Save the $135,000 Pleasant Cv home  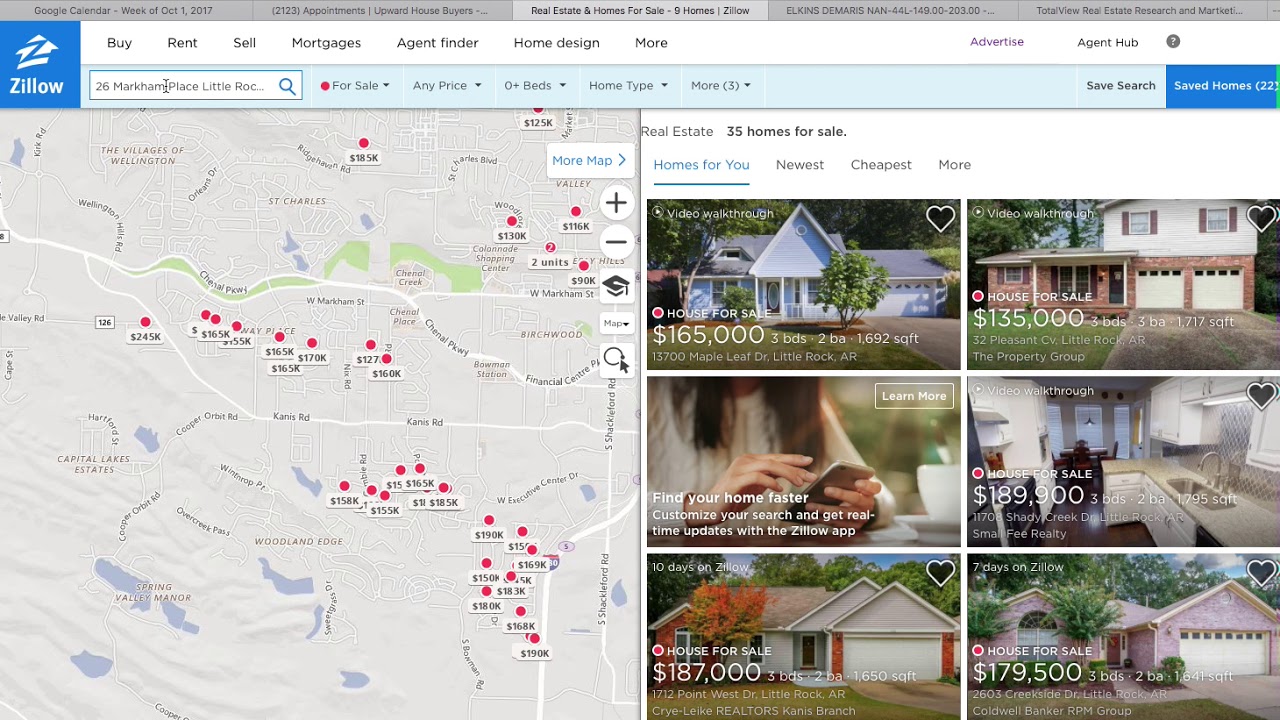click(x=1261, y=218)
